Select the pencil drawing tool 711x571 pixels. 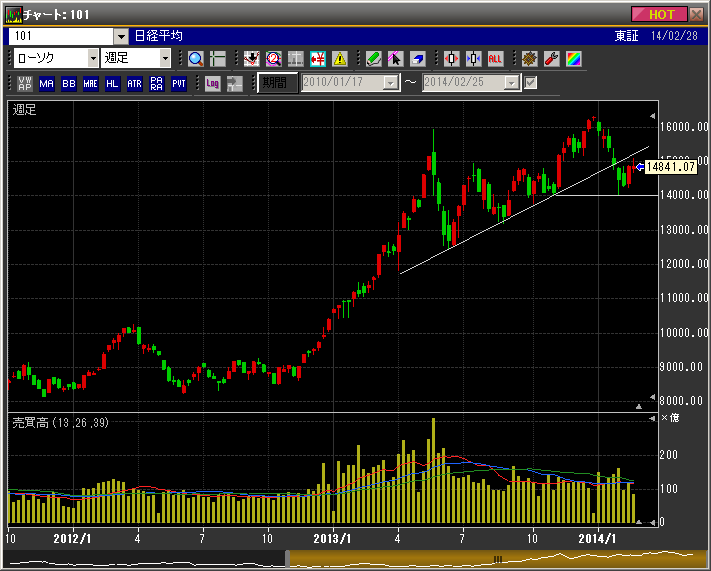point(374,58)
